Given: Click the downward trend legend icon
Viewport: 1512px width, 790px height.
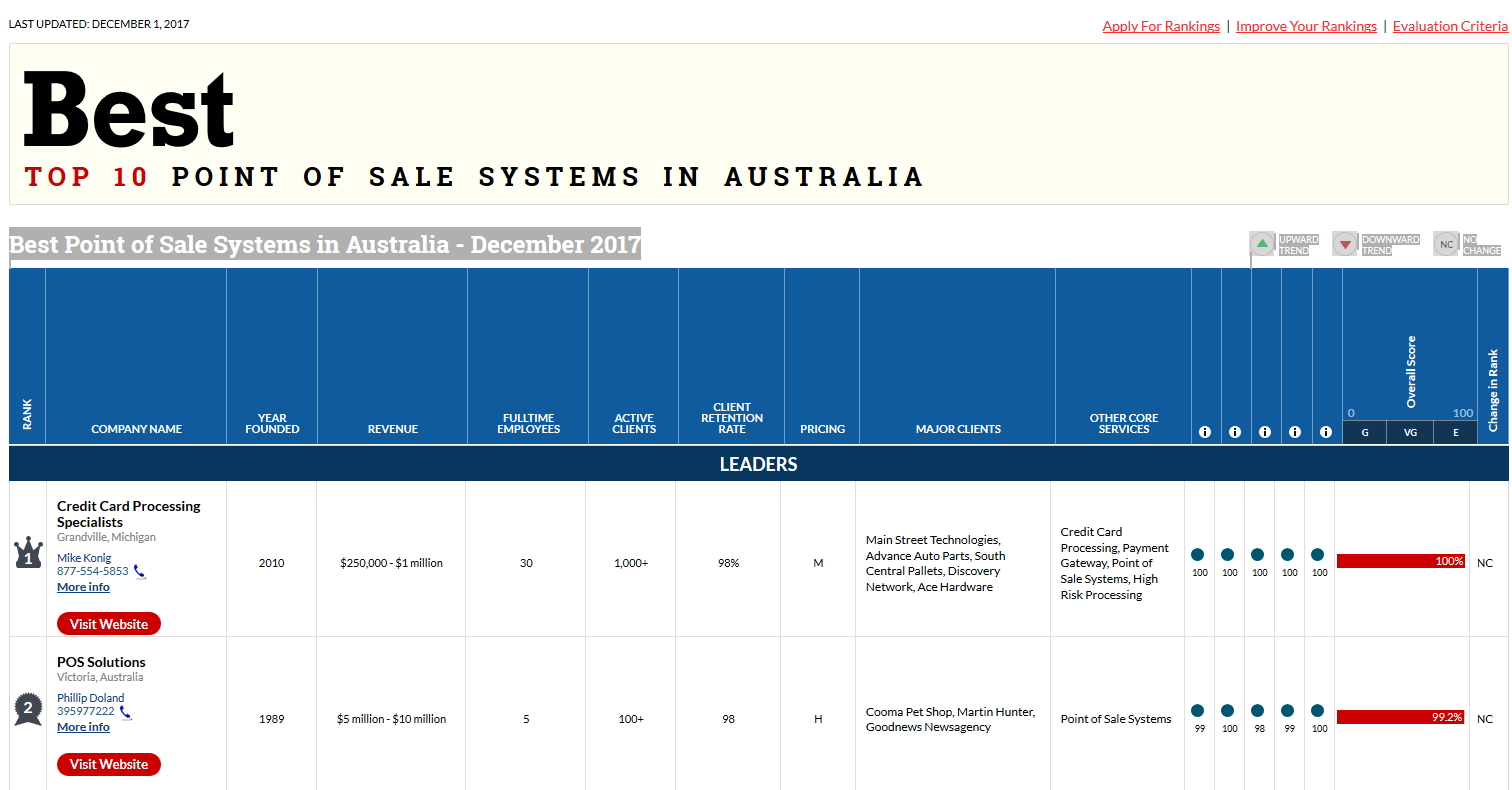Looking at the screenshot, I should pos(1345,244).
